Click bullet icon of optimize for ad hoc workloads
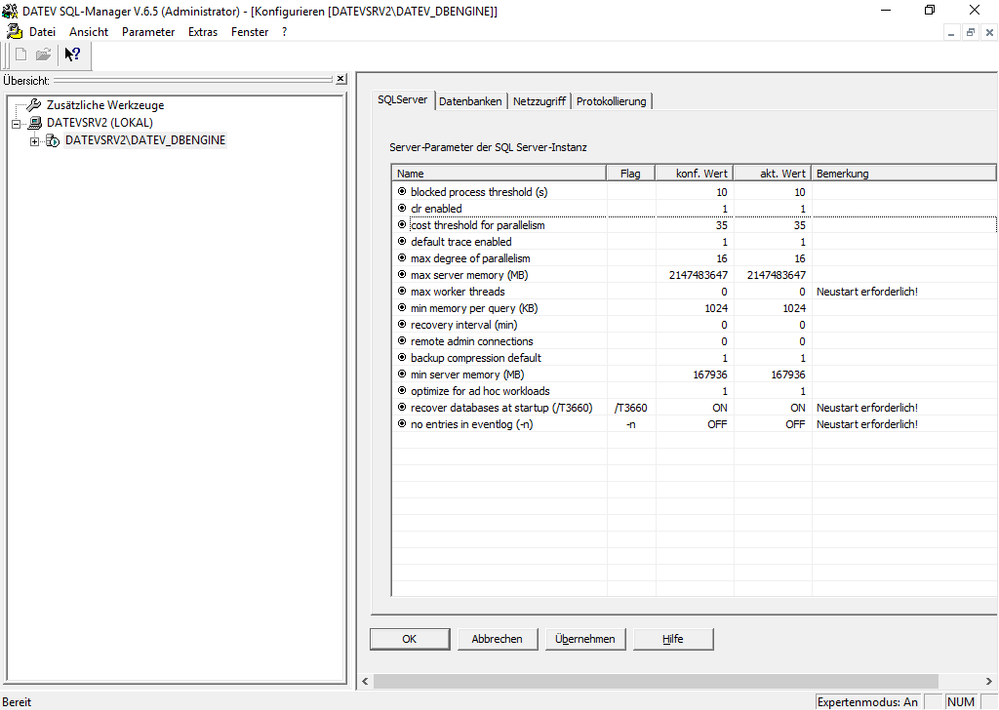999x710 pixels. tap(402, 390)
